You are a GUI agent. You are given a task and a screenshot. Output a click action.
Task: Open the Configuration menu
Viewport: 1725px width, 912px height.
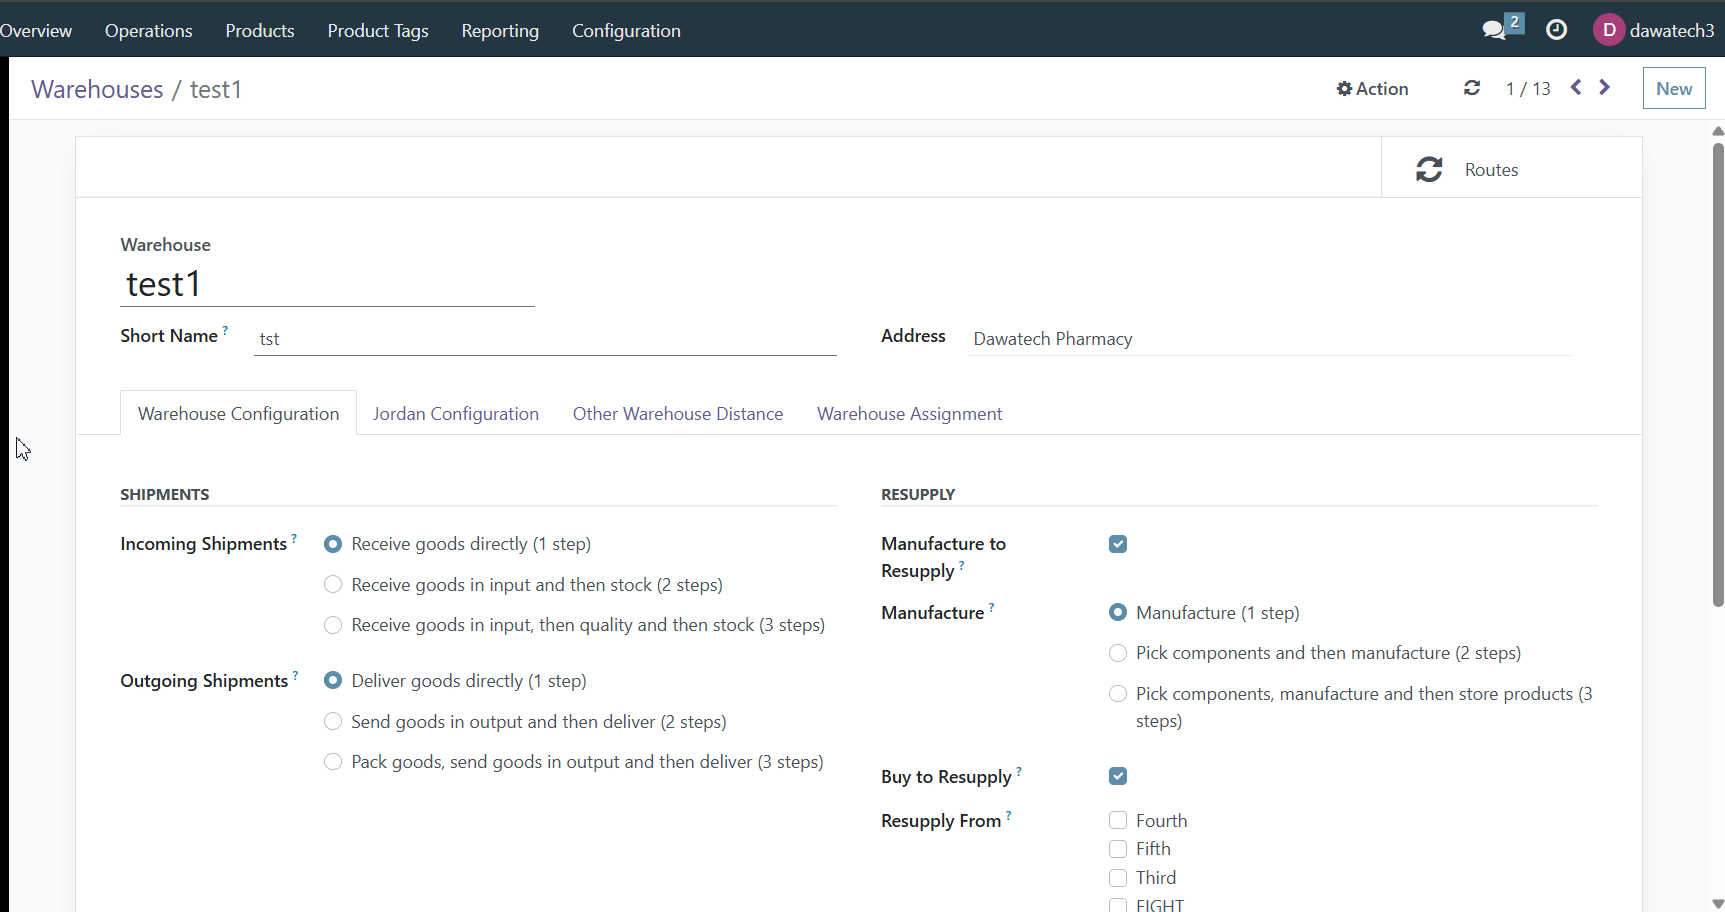click(x=626, y=31)
